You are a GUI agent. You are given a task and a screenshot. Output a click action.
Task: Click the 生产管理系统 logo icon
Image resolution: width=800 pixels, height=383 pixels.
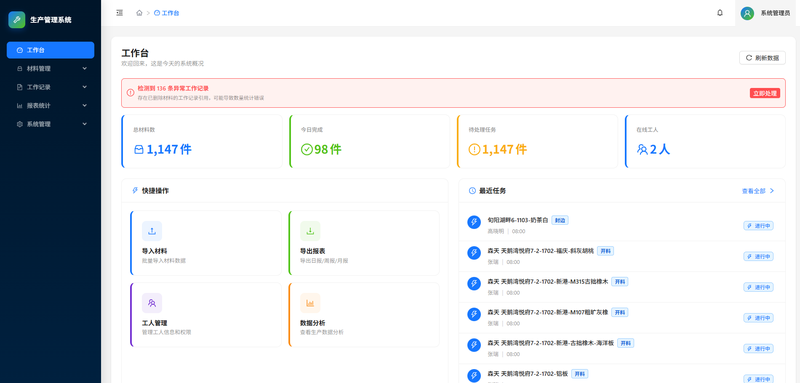coord(17,20)
